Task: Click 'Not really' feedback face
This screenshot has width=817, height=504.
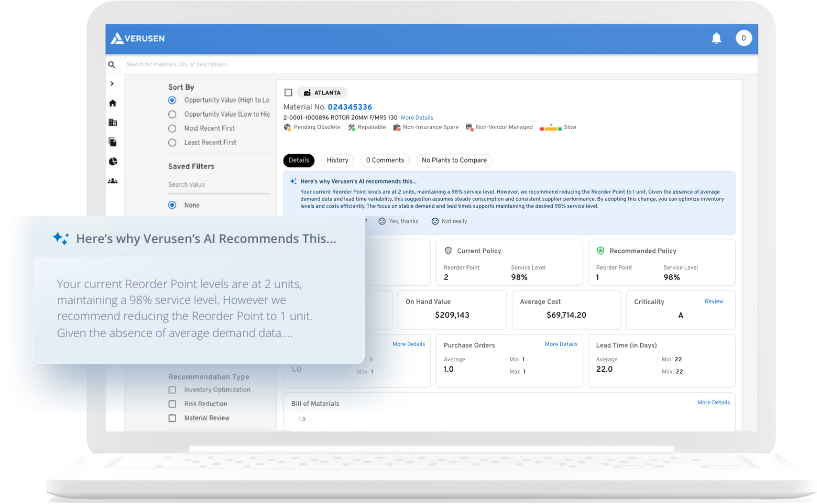Action: (435, 222)
